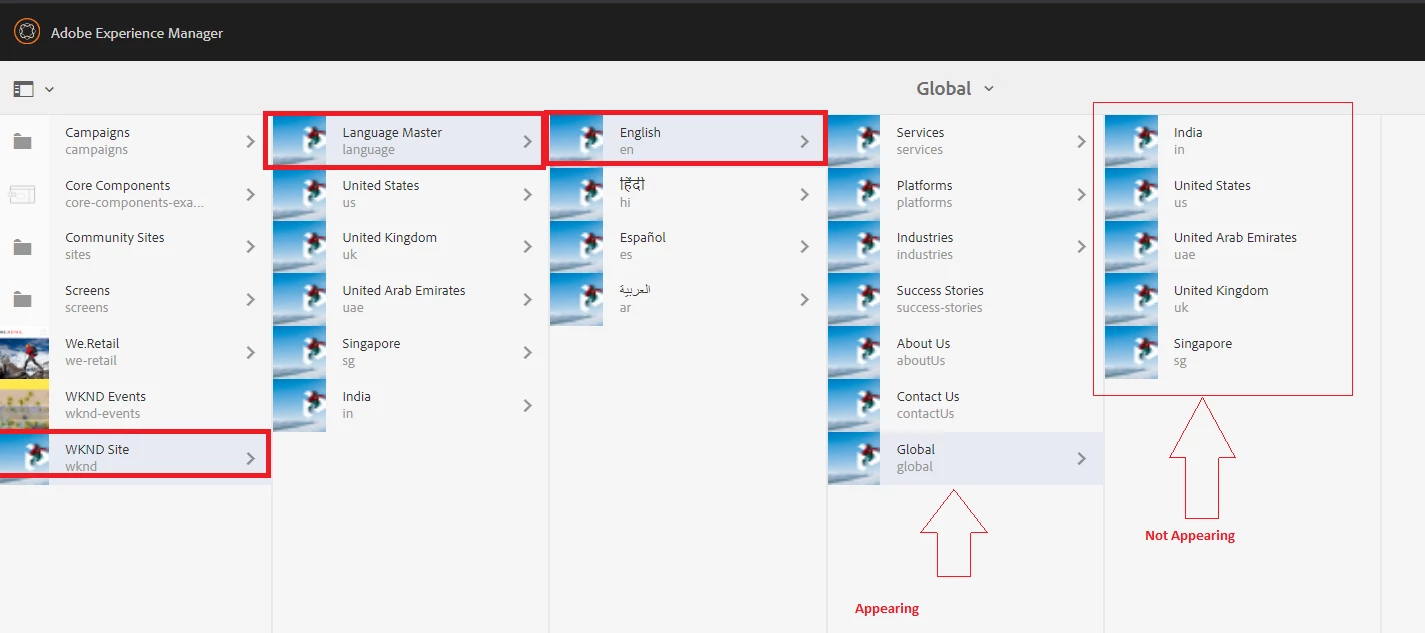Open the WKND Events site row
Image resolution: width=1425 pixels, height=633 pixels.
135,405
